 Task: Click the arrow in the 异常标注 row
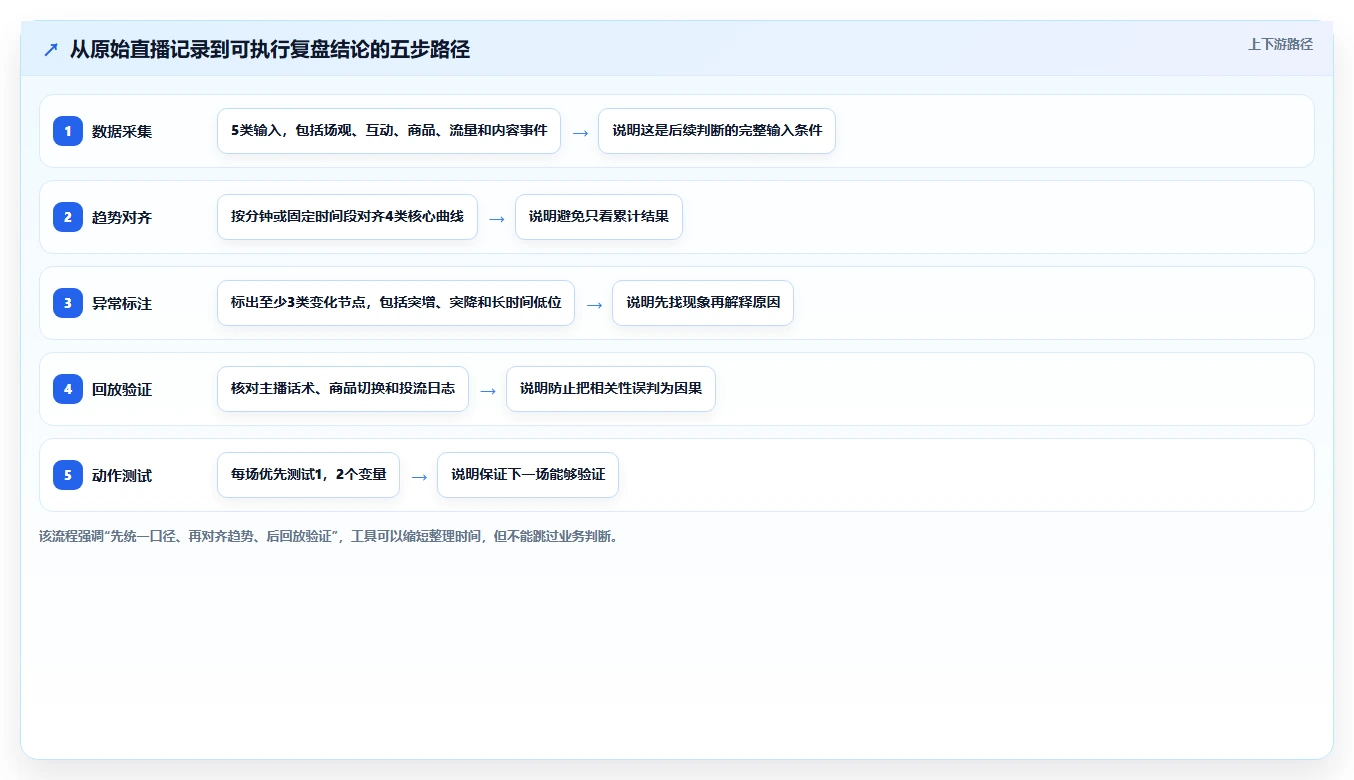point(594,304)
